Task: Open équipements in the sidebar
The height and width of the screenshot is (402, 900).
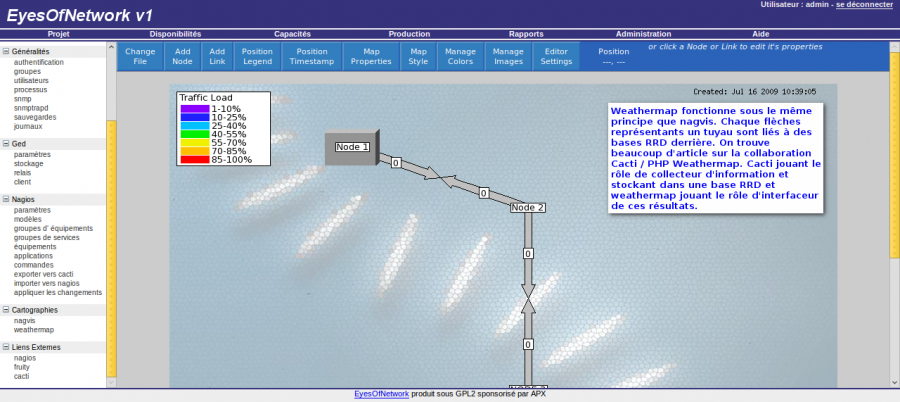Action: pyautogui.click(x=35, y=247)
